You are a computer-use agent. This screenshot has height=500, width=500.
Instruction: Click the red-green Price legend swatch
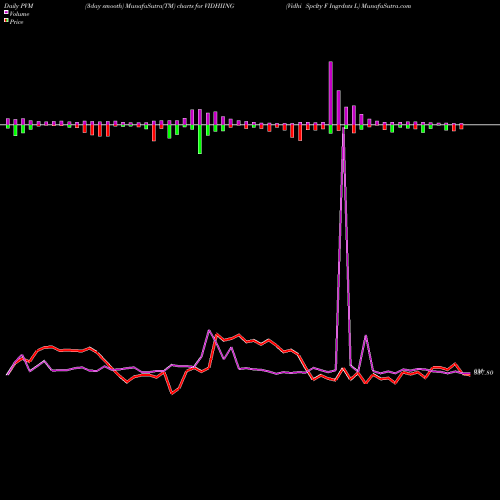[6, 21]
